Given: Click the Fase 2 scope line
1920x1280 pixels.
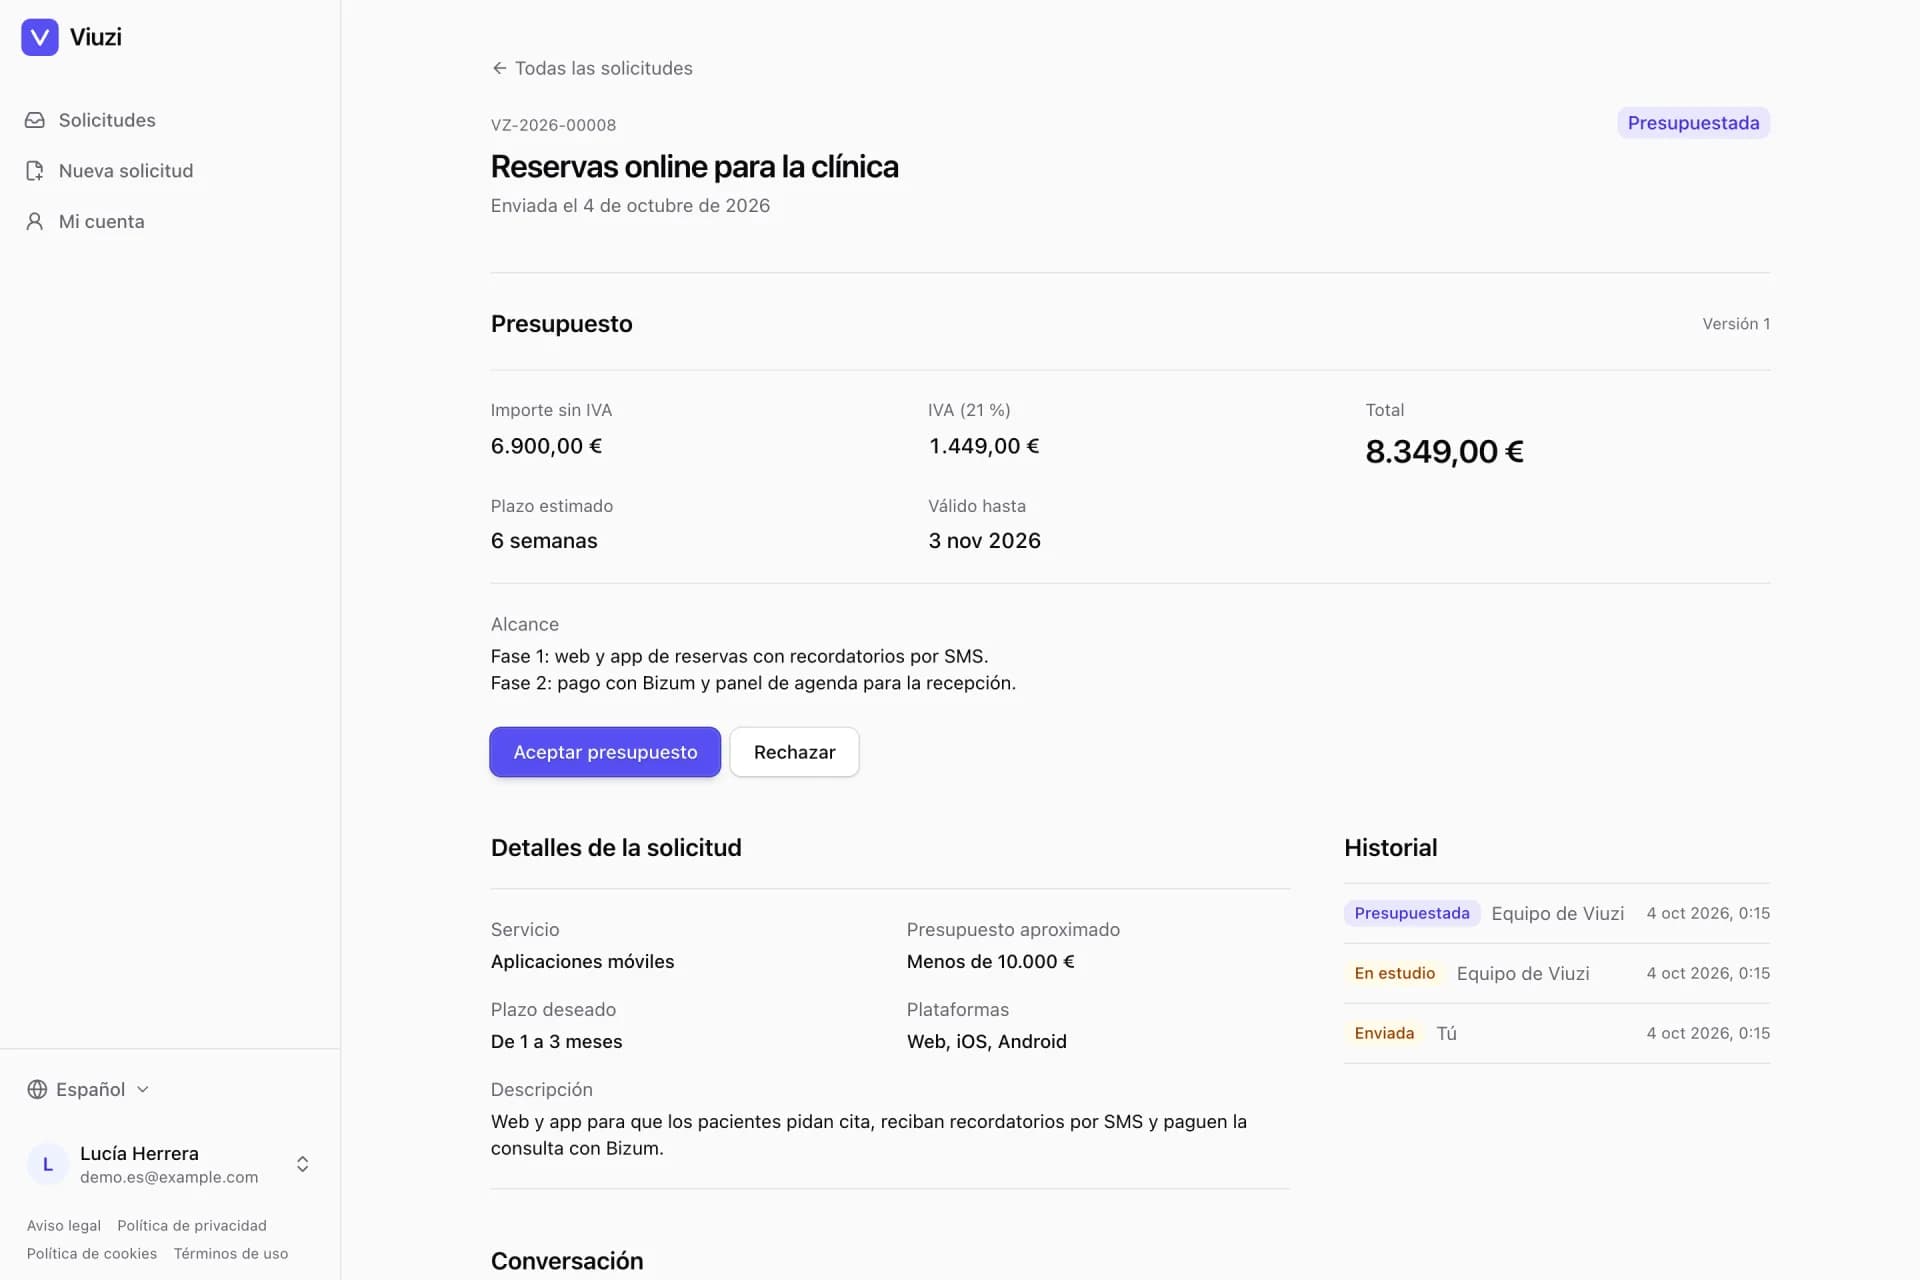Looking at the screenshot, I should pyautogui.click(x=753, y=683).
